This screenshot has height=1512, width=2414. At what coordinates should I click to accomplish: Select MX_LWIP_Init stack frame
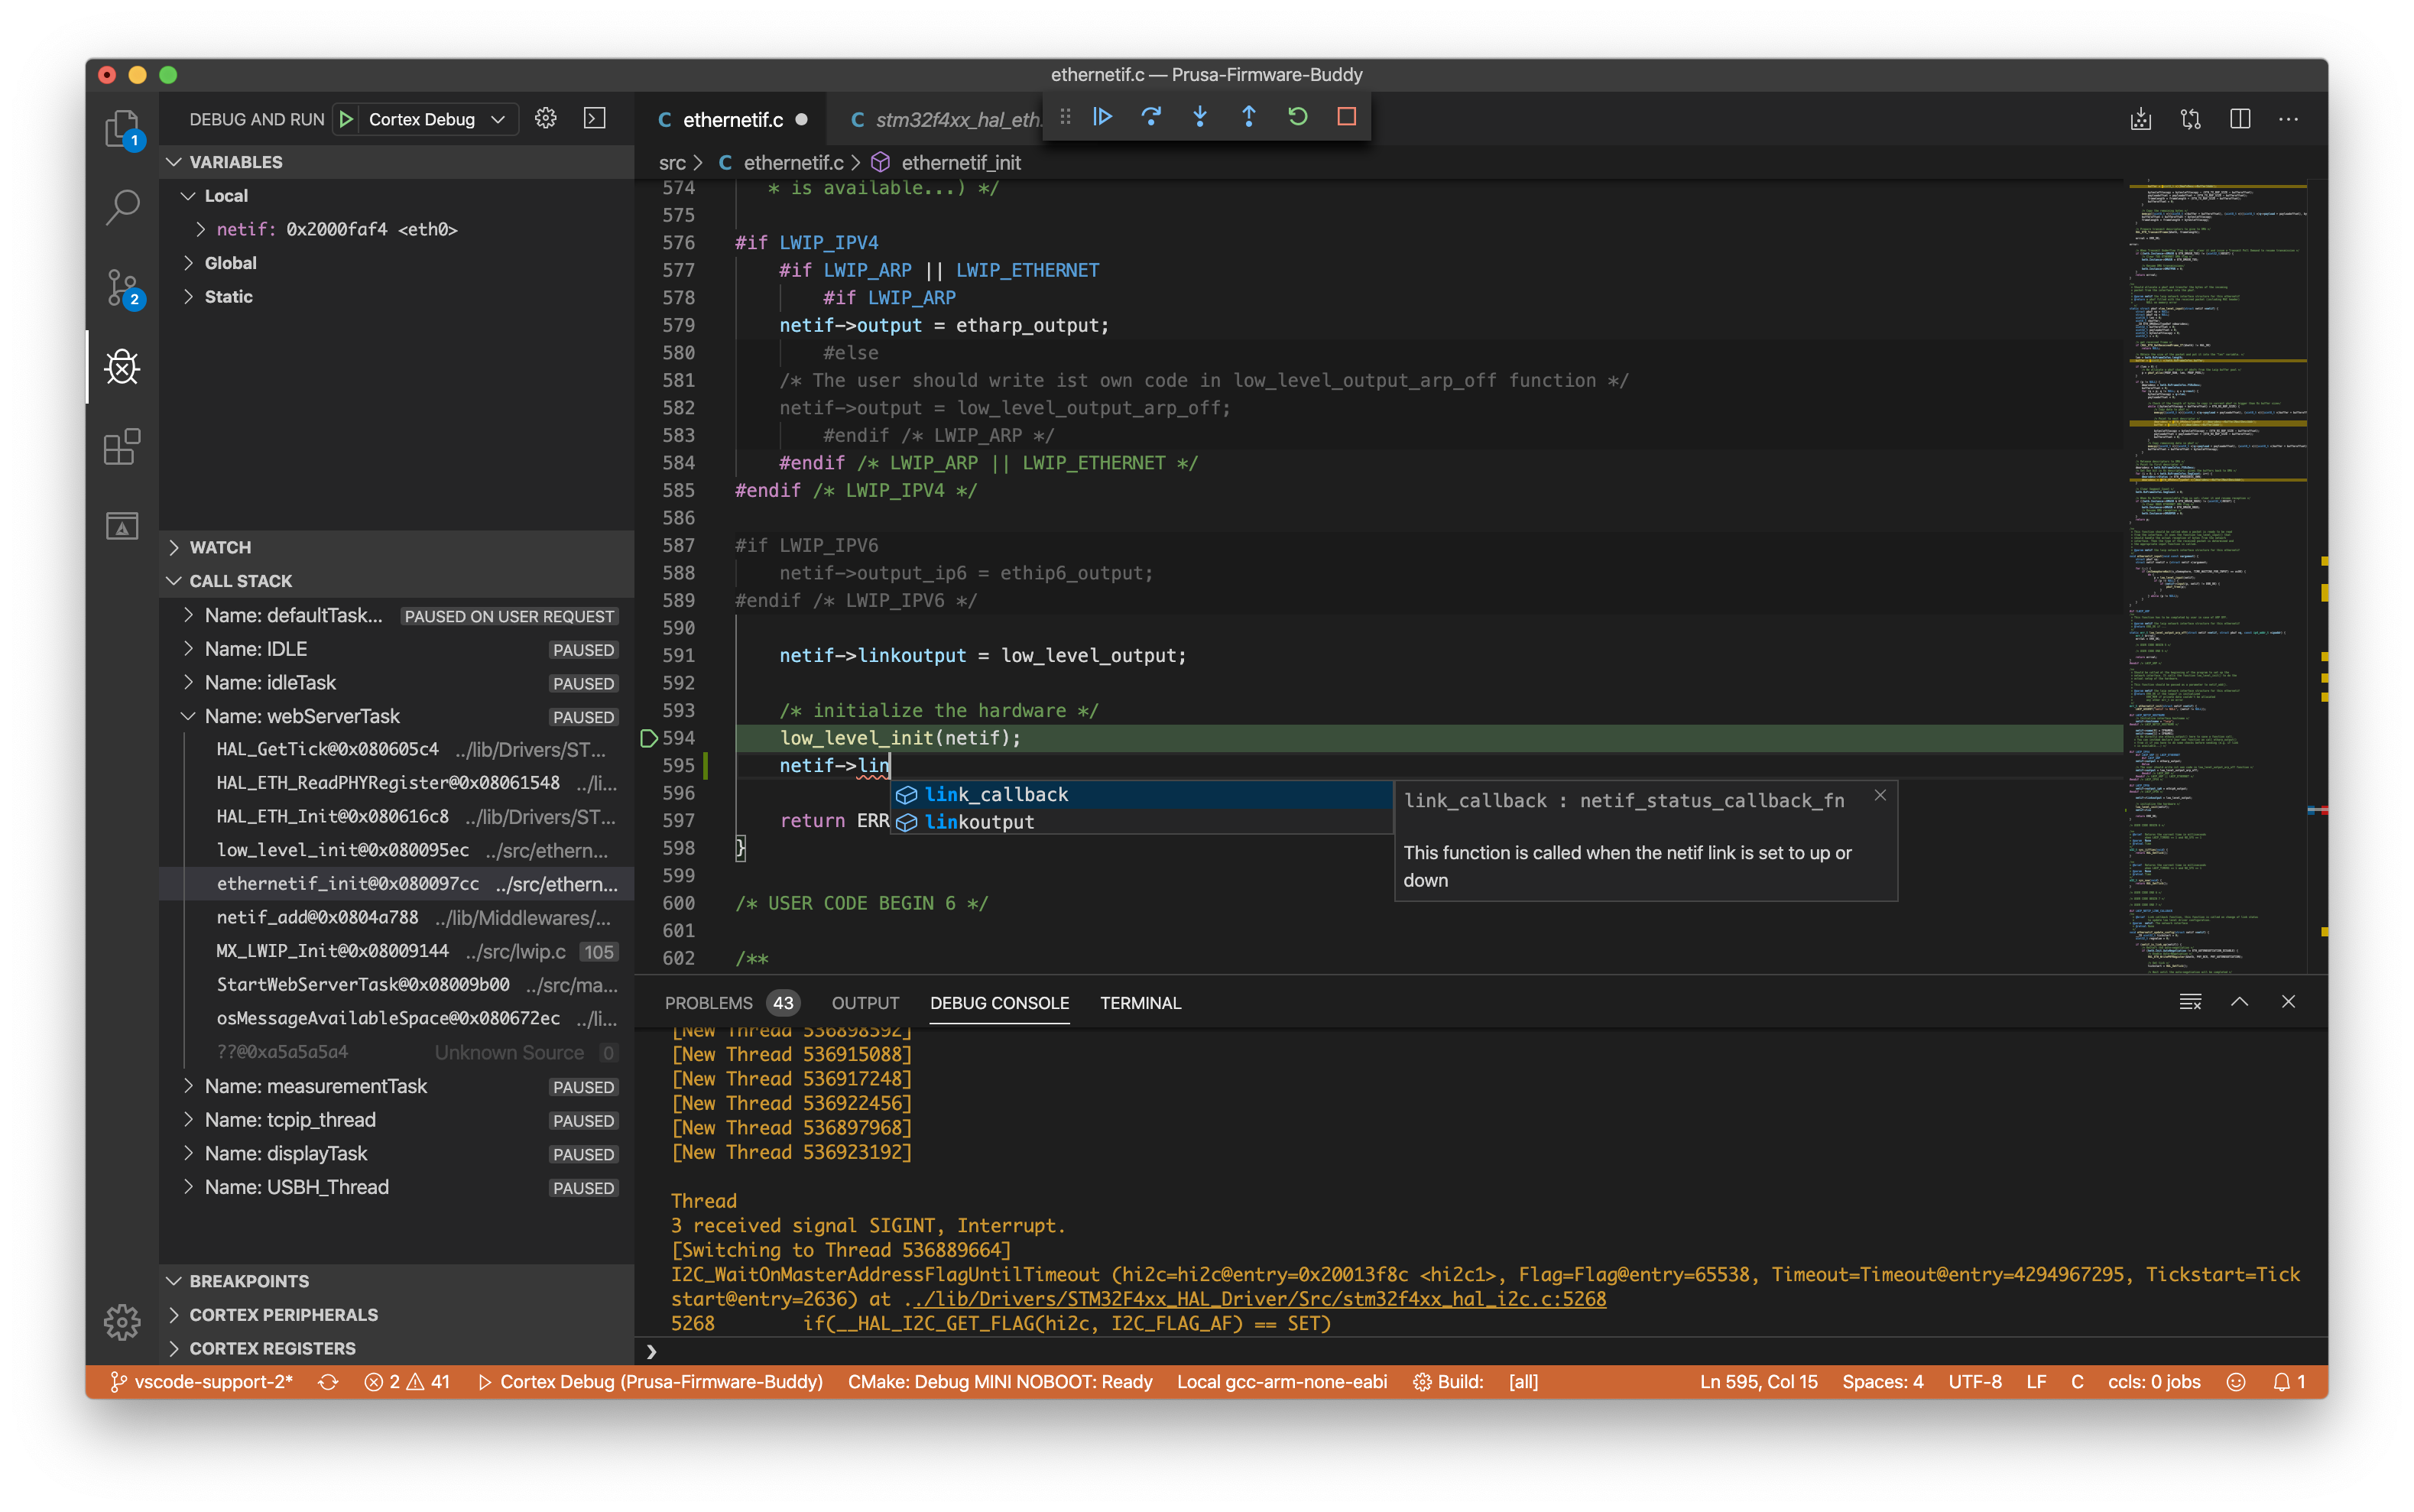396,952
